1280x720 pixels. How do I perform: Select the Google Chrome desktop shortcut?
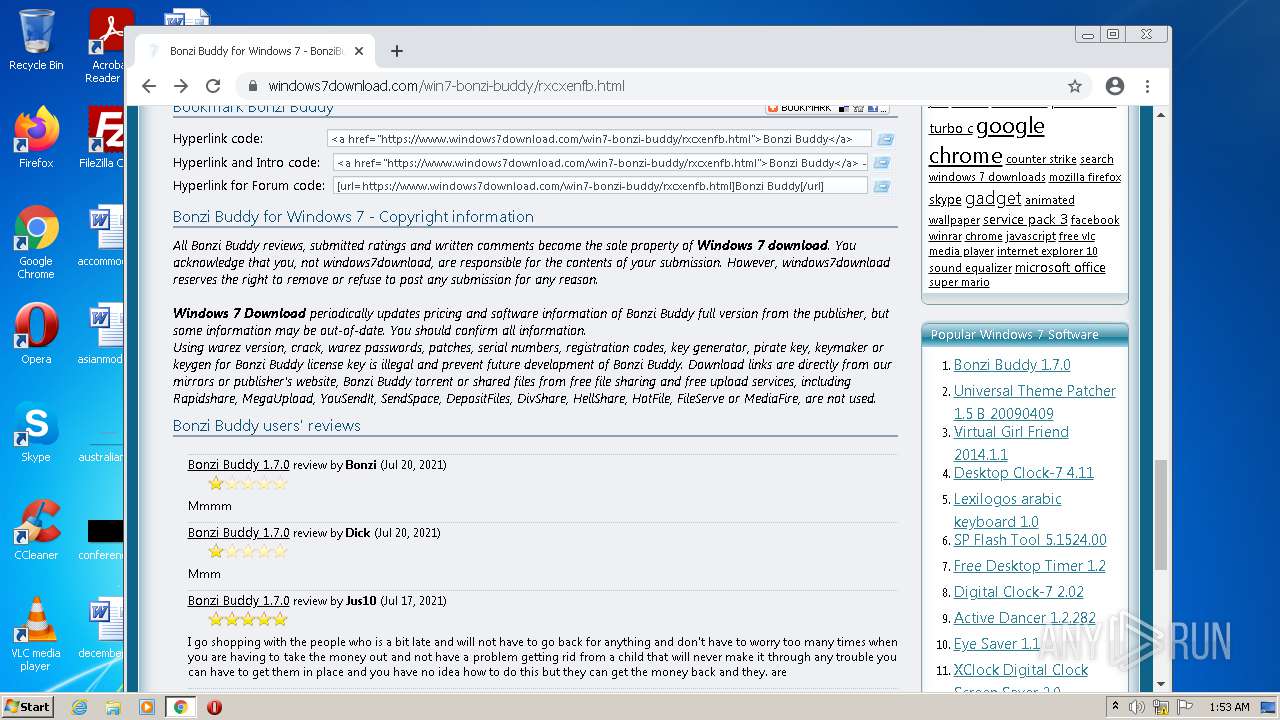(x=36, y=242)
